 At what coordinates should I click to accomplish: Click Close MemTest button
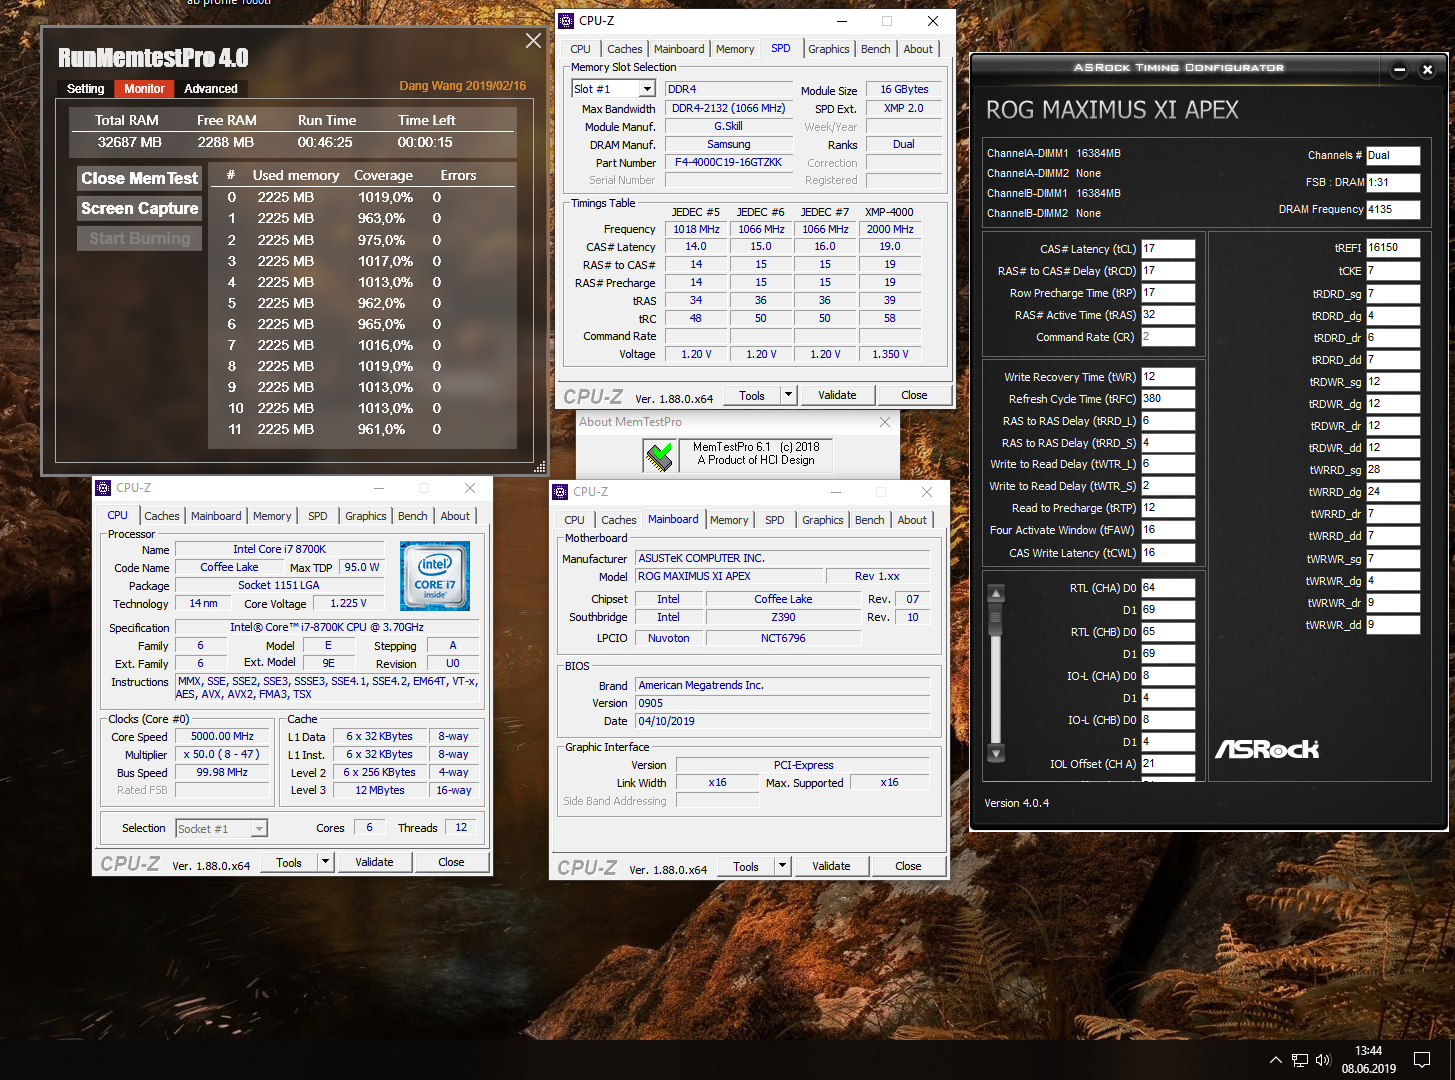click(x=140, y=178)
